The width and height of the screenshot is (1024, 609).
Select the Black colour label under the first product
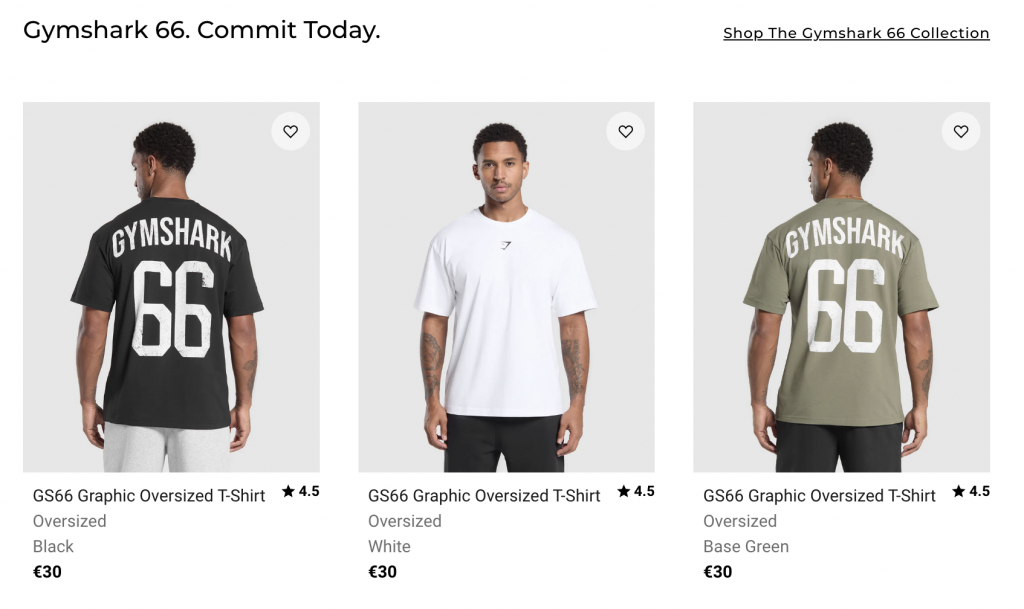53,546
